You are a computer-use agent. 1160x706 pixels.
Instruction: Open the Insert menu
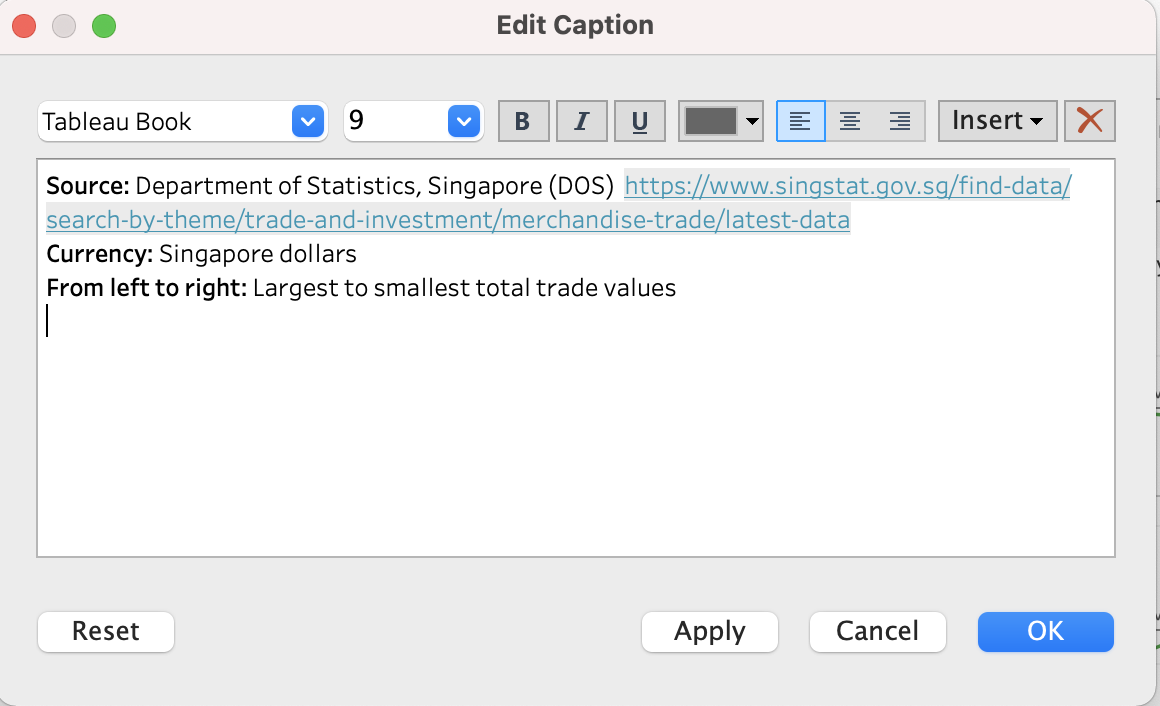pyautogui.click(x=997, y=121)
